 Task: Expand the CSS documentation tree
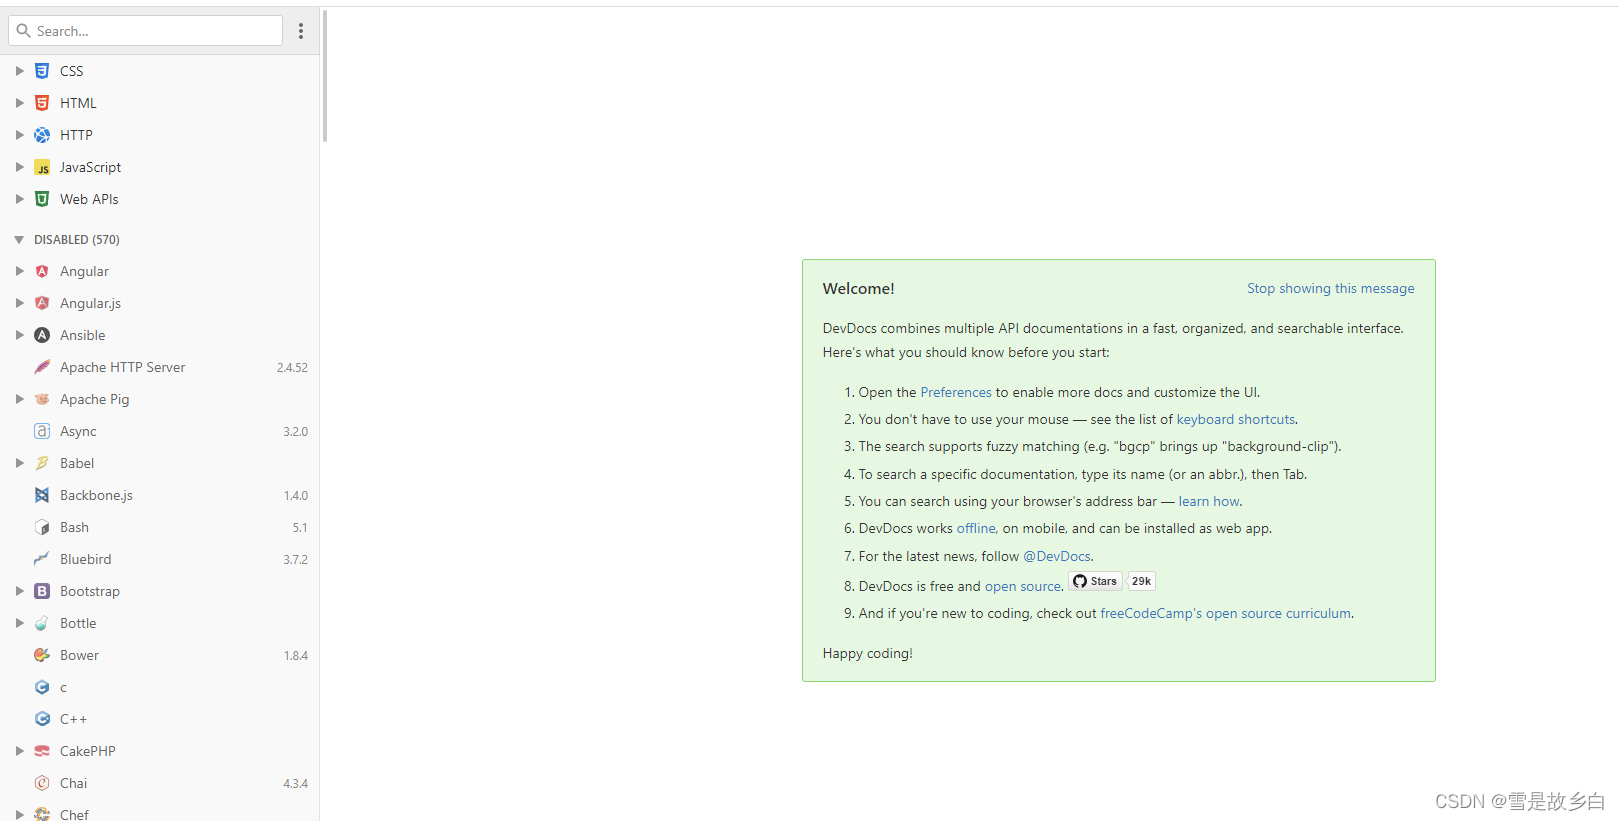[19, 71]
